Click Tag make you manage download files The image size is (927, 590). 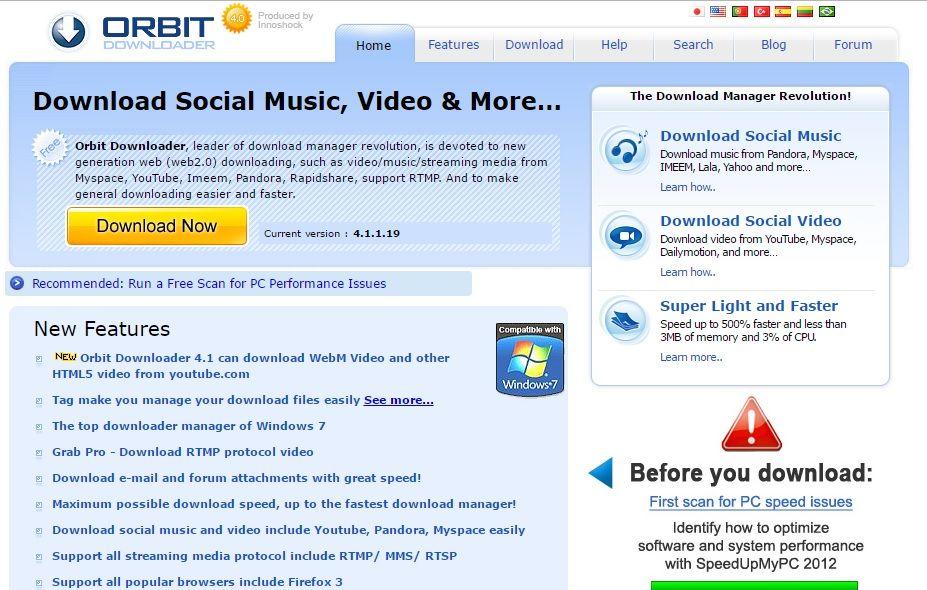click(206, 400)
